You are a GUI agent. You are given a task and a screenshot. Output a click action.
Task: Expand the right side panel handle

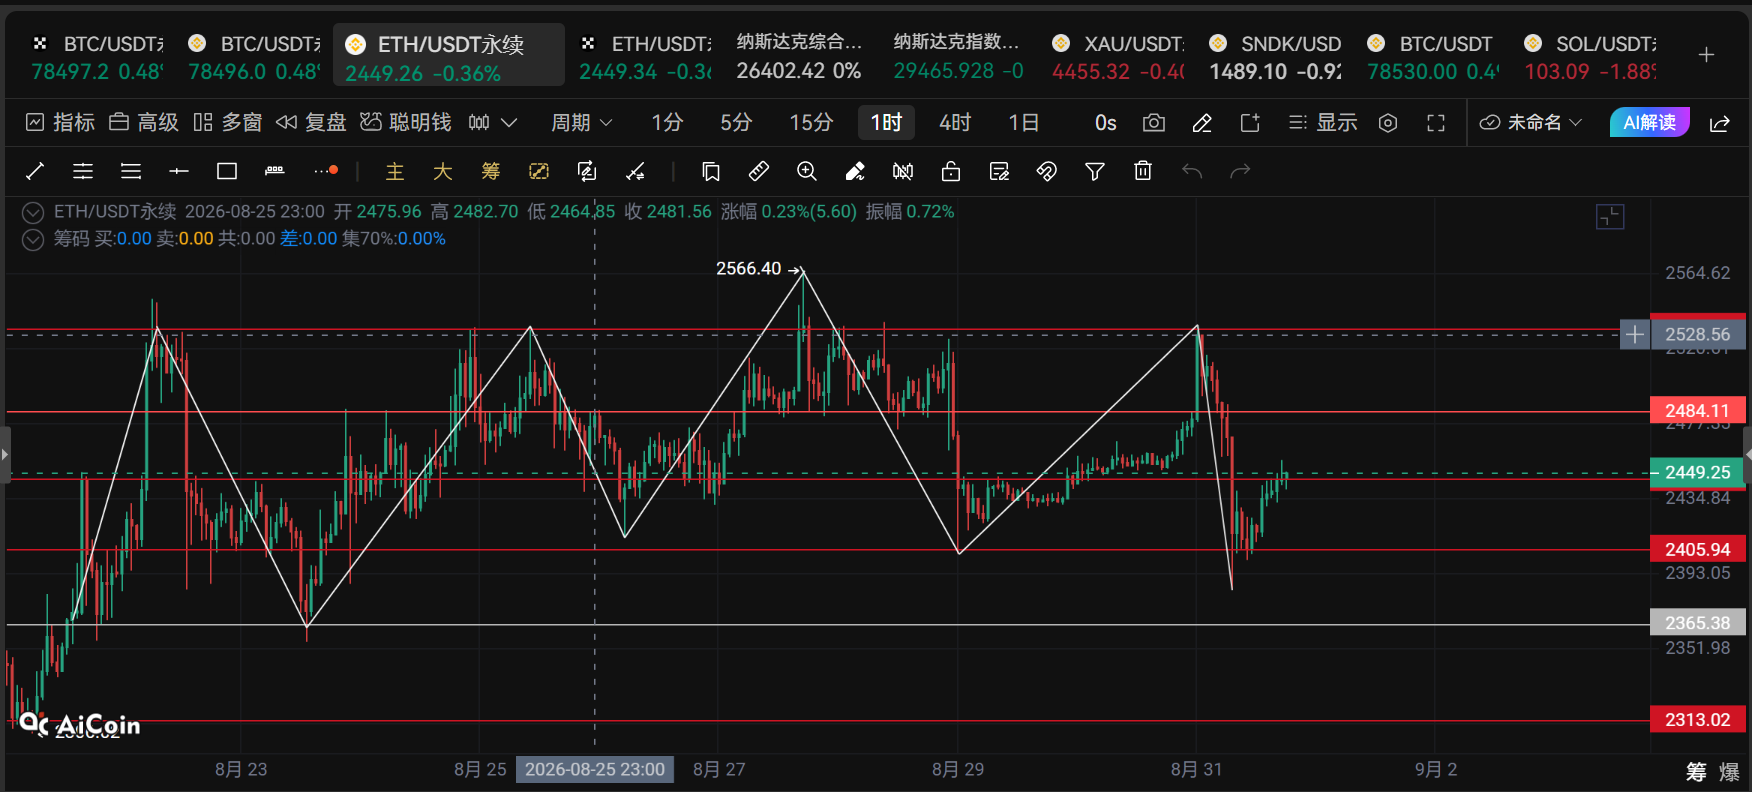click(1747, 455)
